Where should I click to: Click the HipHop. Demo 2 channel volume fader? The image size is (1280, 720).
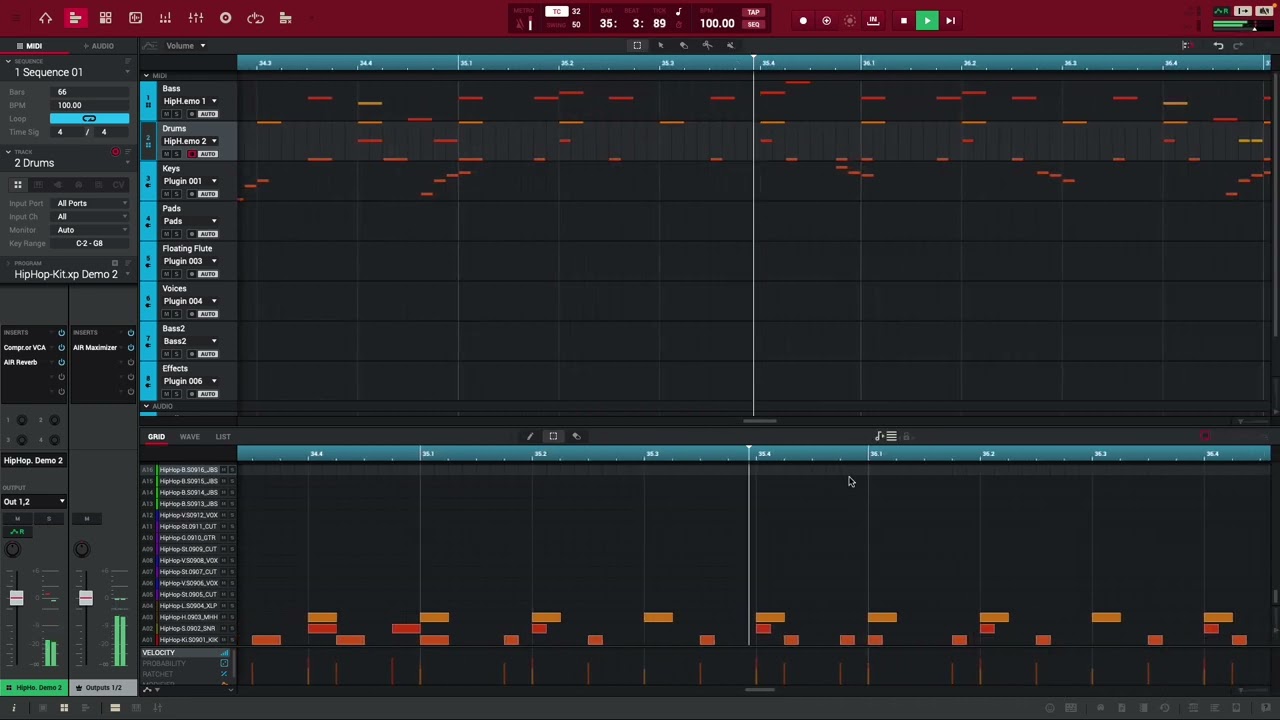click(16, 598)
